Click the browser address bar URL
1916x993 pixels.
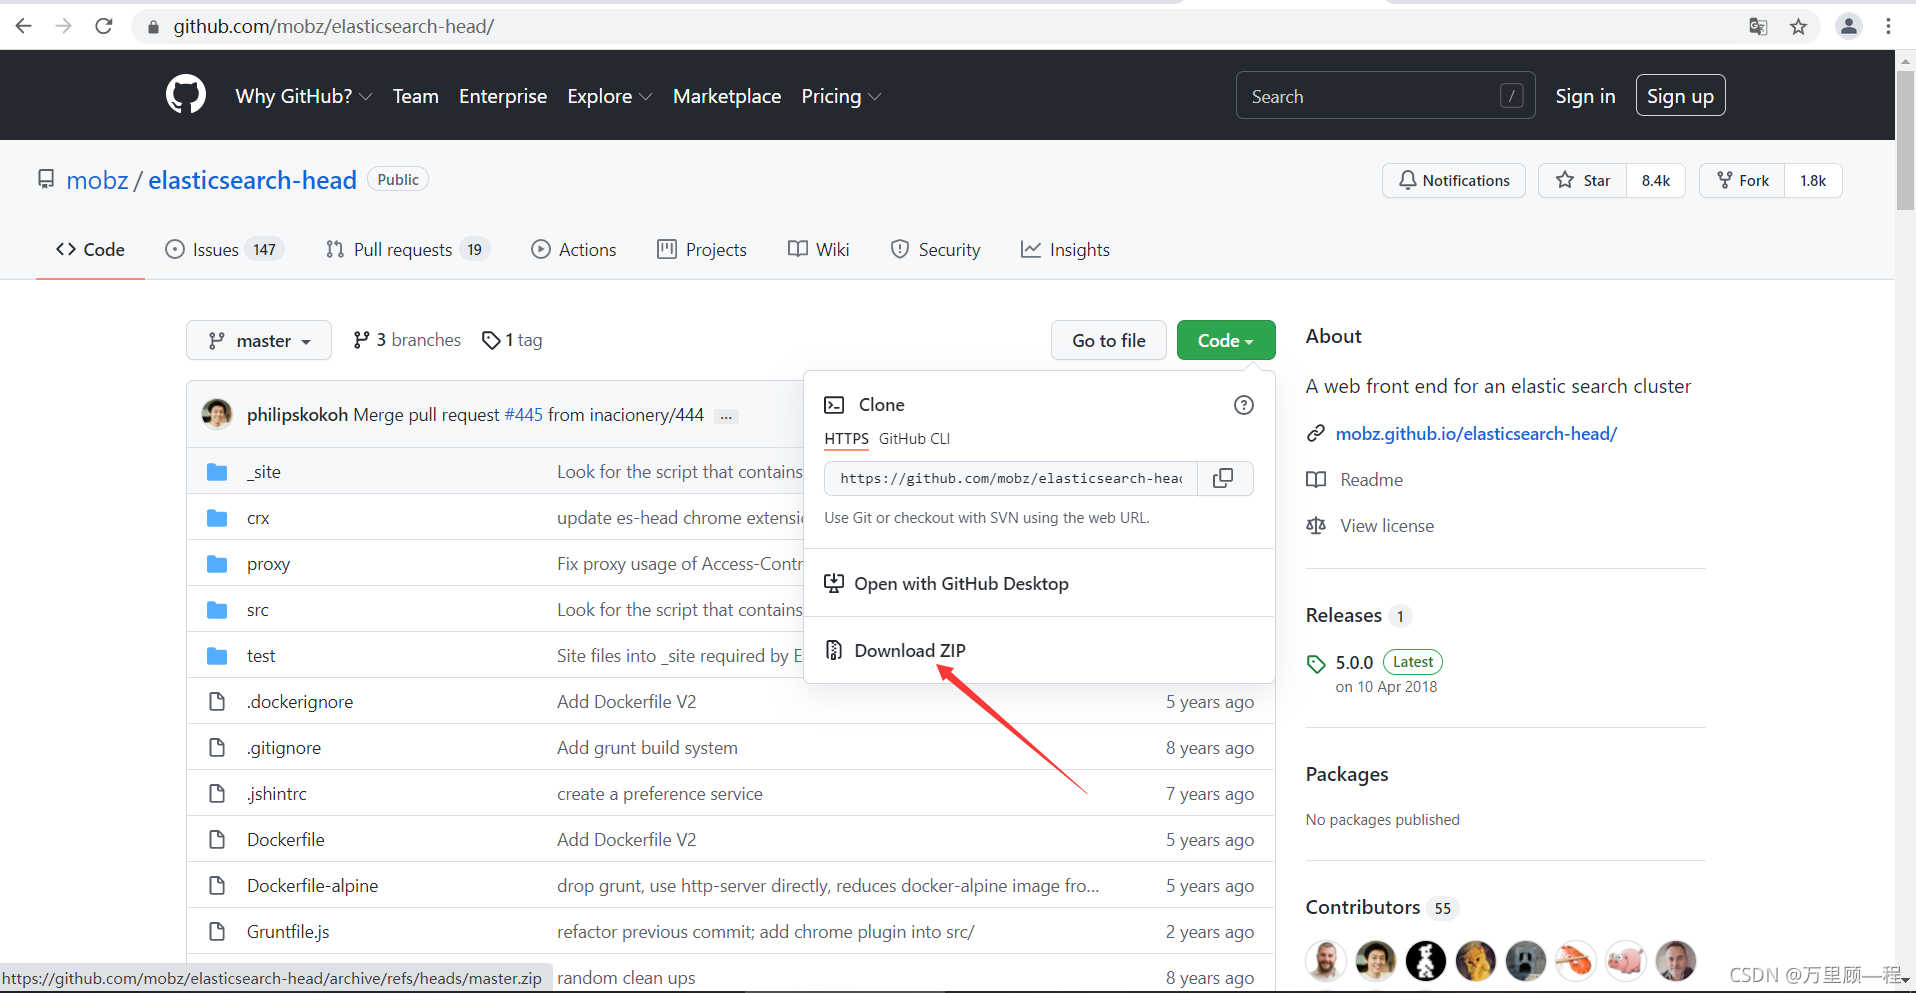[334, 27]
